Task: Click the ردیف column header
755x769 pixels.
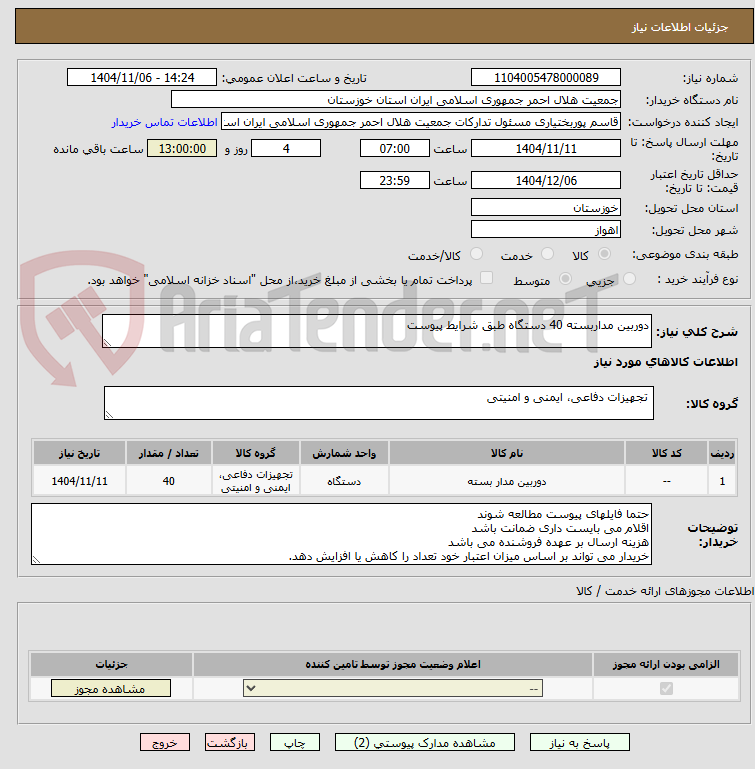Action: [722, 453]
